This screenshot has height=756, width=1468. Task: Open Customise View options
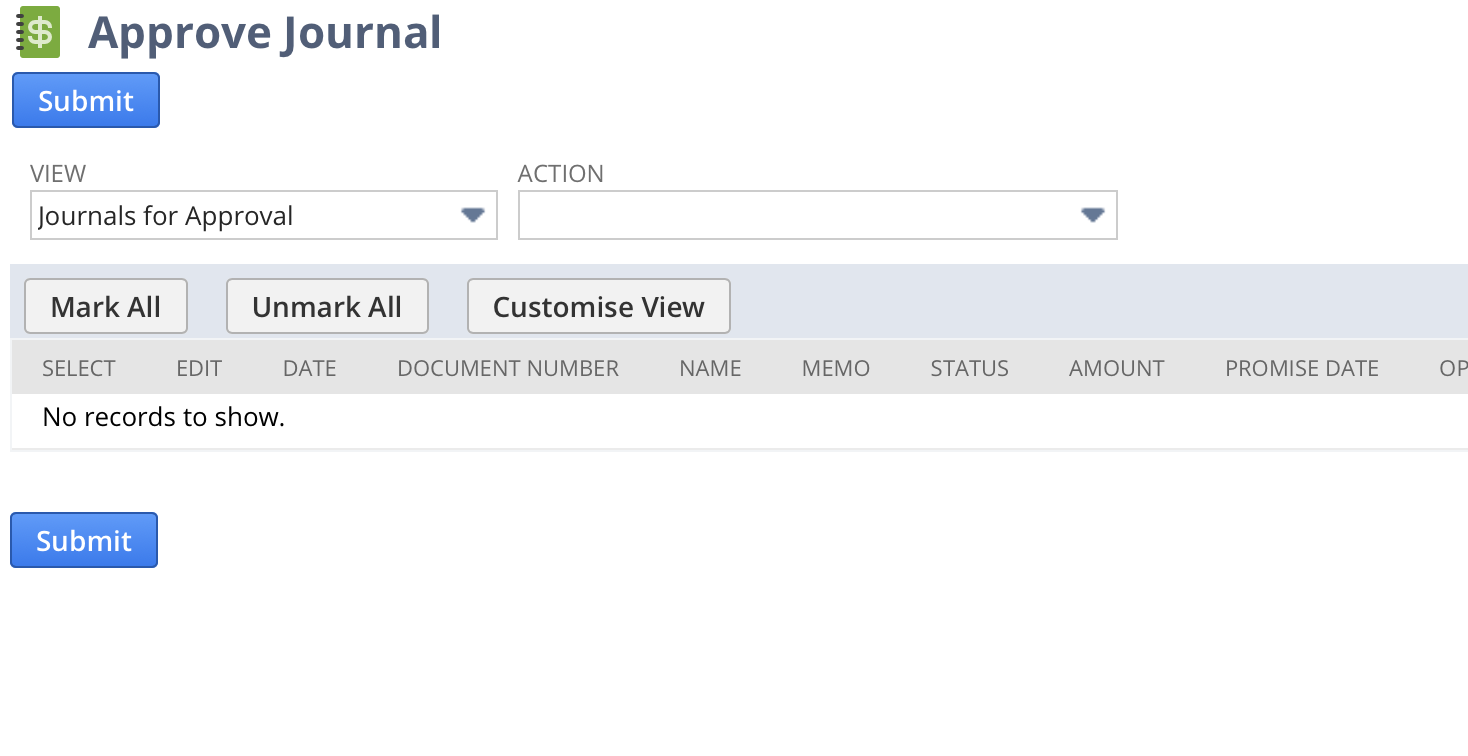tap(598, 306)
